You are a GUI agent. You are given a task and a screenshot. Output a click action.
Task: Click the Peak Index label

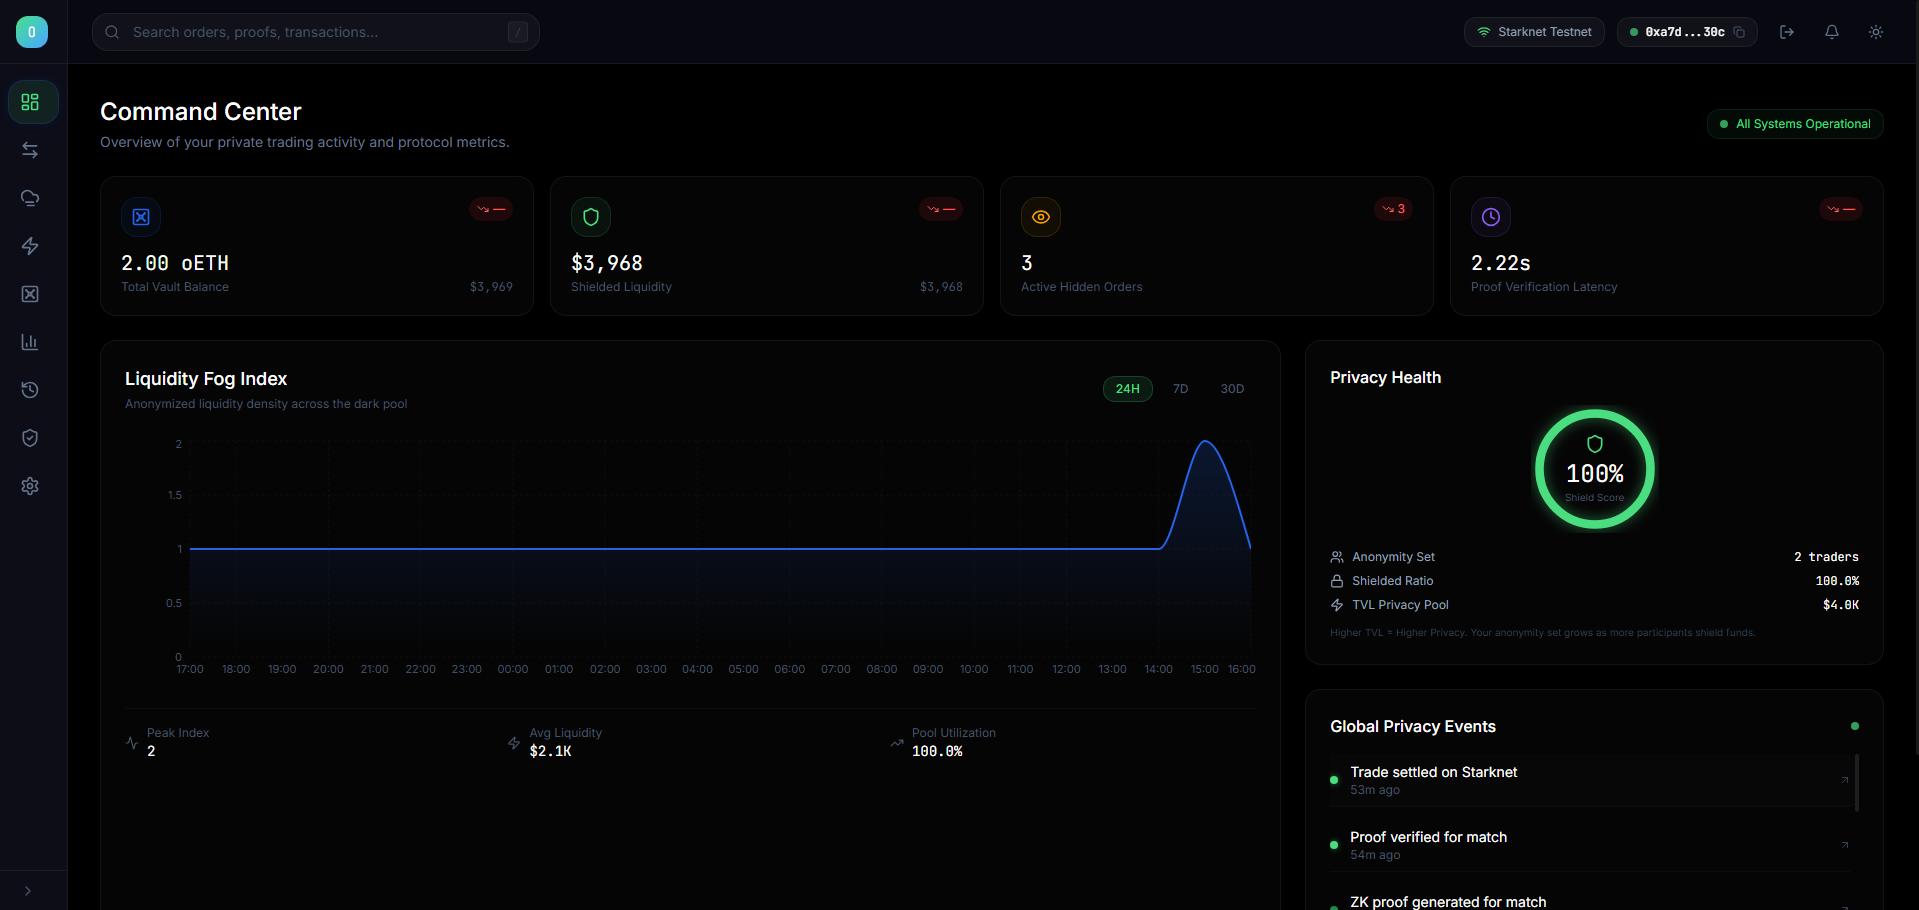pyautogui.click(x=178, y=733)
